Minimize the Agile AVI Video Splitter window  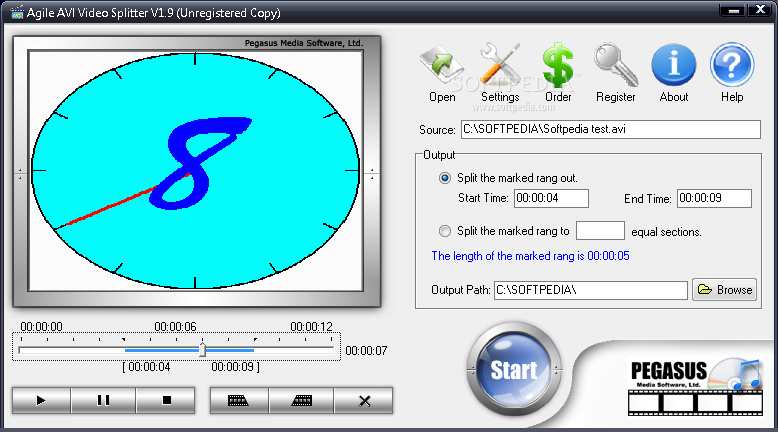(x=734, y=10)
